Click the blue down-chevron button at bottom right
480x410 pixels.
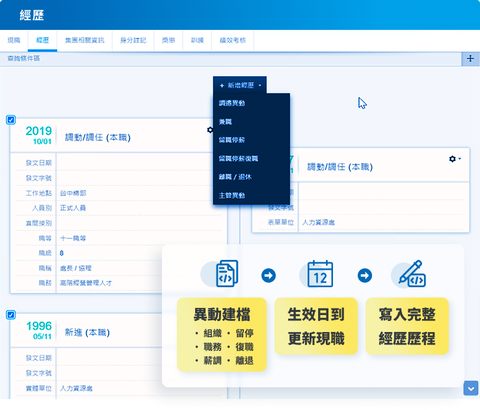click(471, 388)
